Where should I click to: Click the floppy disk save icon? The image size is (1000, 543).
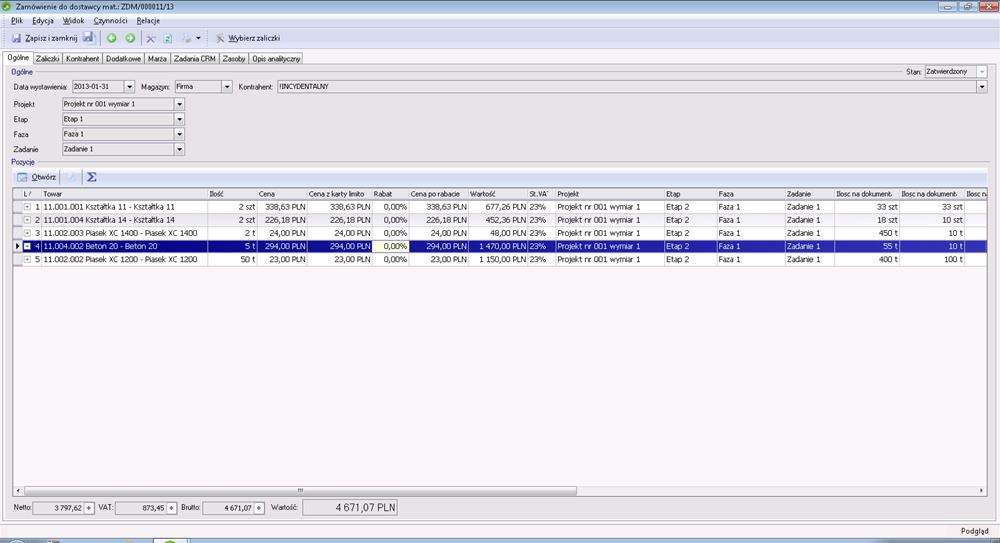88,38
